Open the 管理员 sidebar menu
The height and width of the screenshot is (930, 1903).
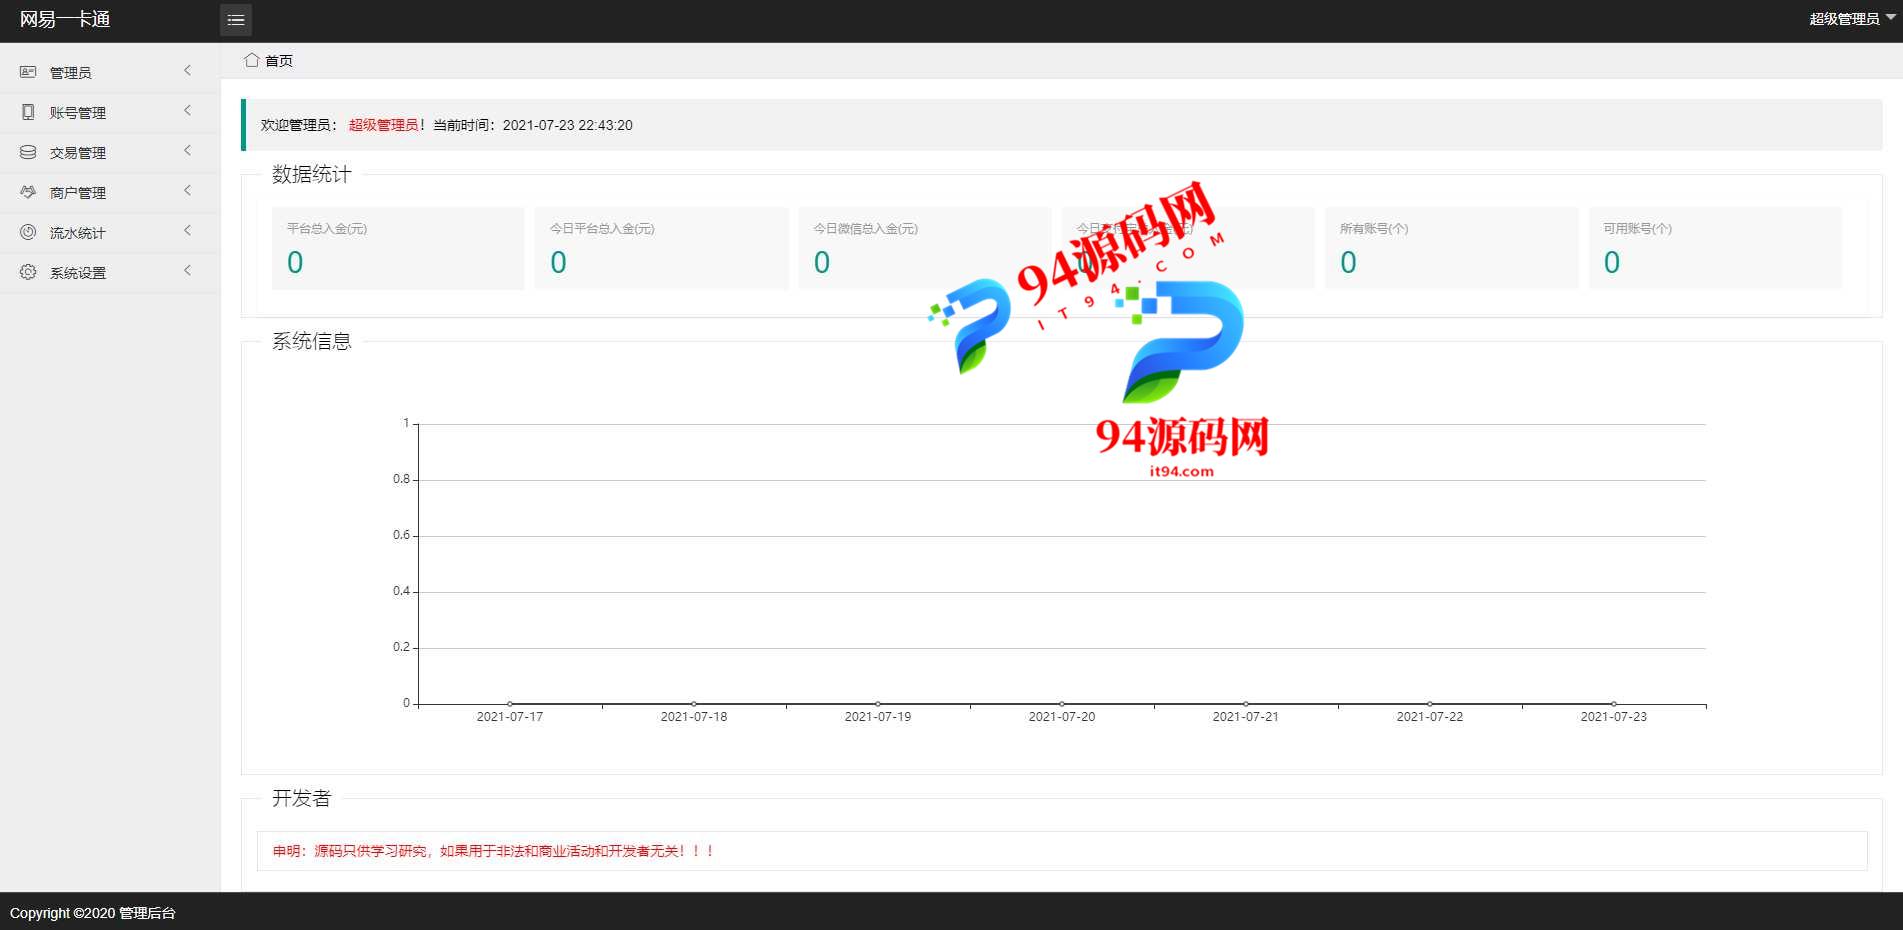(110, 72)
